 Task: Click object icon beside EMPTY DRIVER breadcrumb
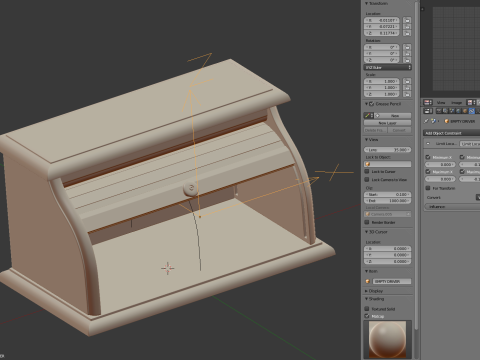coord(447,121)
